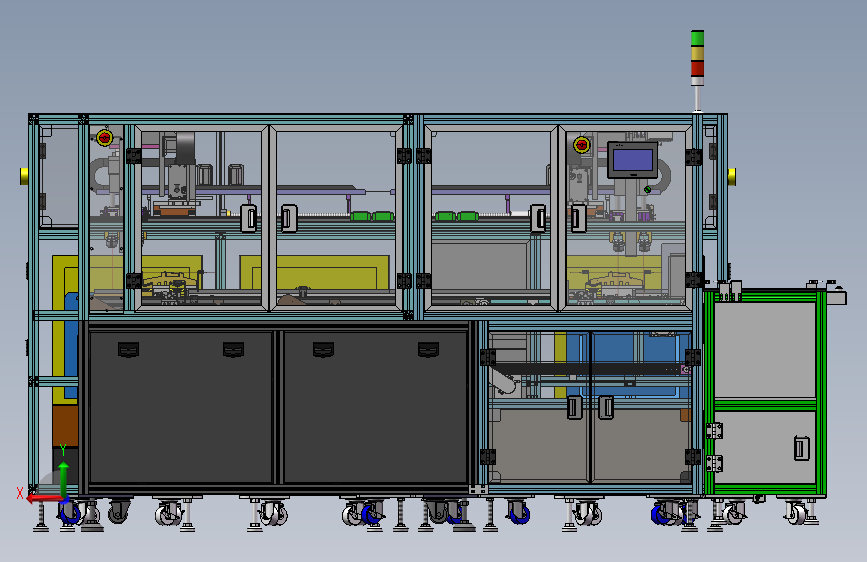The image size is (867, 562).
Task: Select the white pole of the signal tower
Action: tap(697, 99)
